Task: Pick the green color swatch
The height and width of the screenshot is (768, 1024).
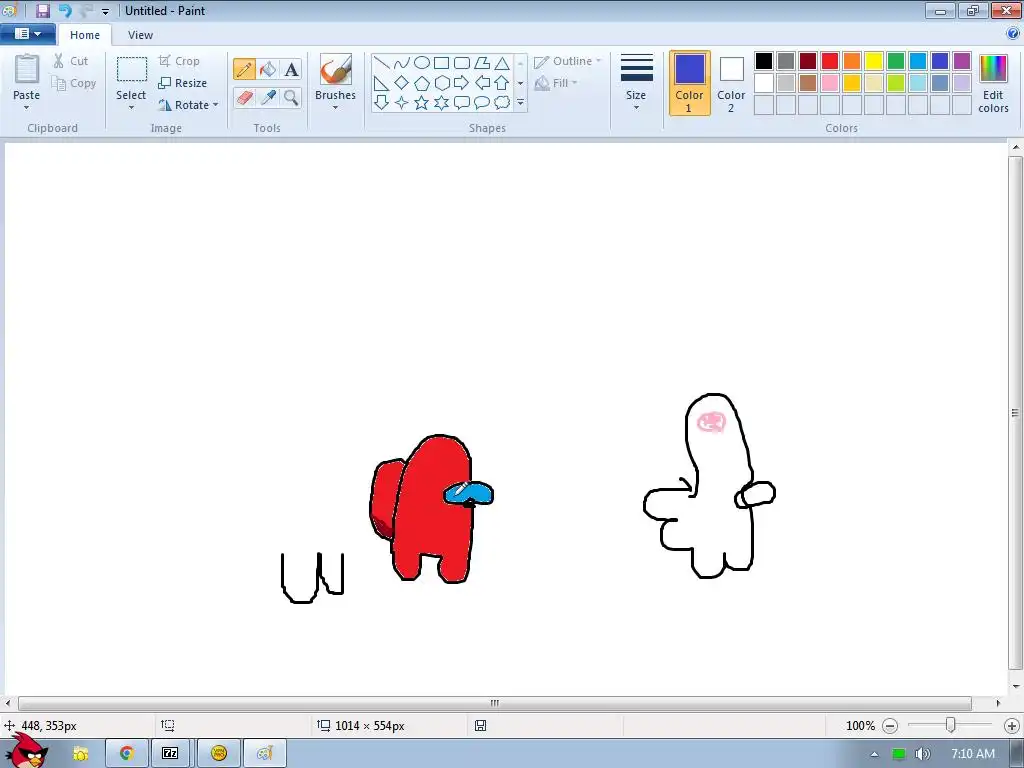Action: (896, 61)
